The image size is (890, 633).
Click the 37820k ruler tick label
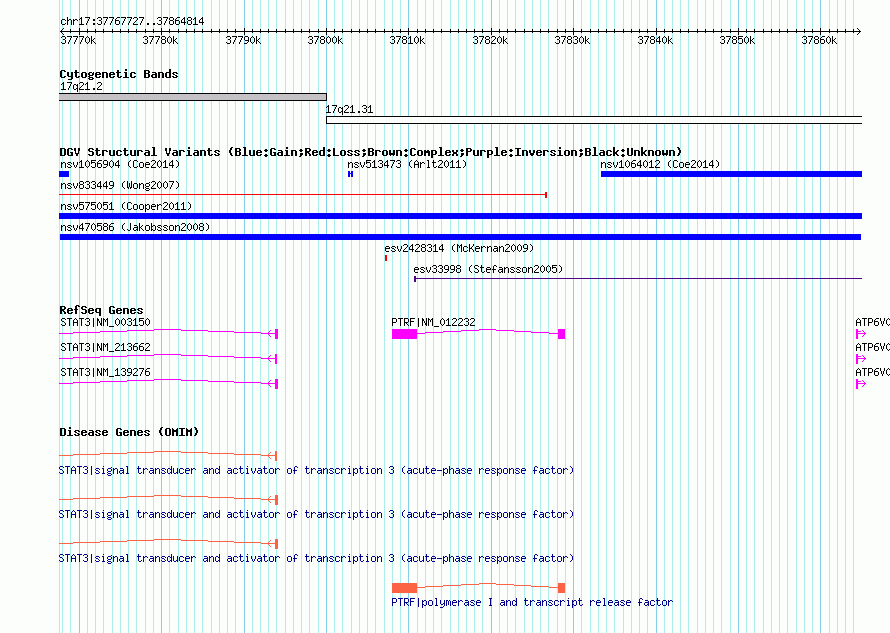point(490,40)
